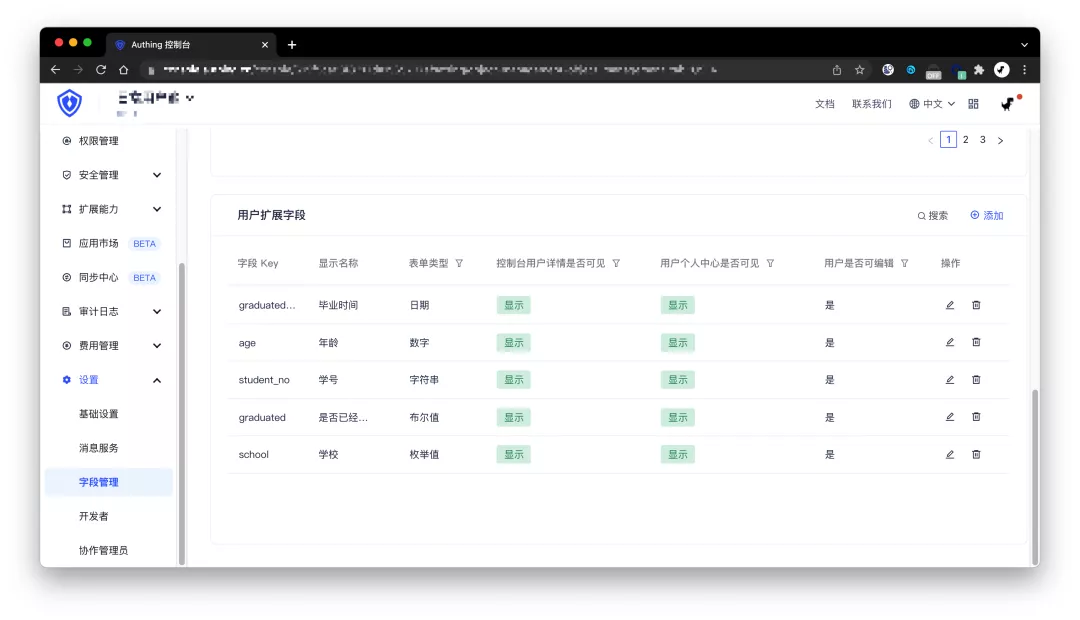Click the browser address bar
The height and width of the screenshot is (620, 1080).
tap(482, 70)
